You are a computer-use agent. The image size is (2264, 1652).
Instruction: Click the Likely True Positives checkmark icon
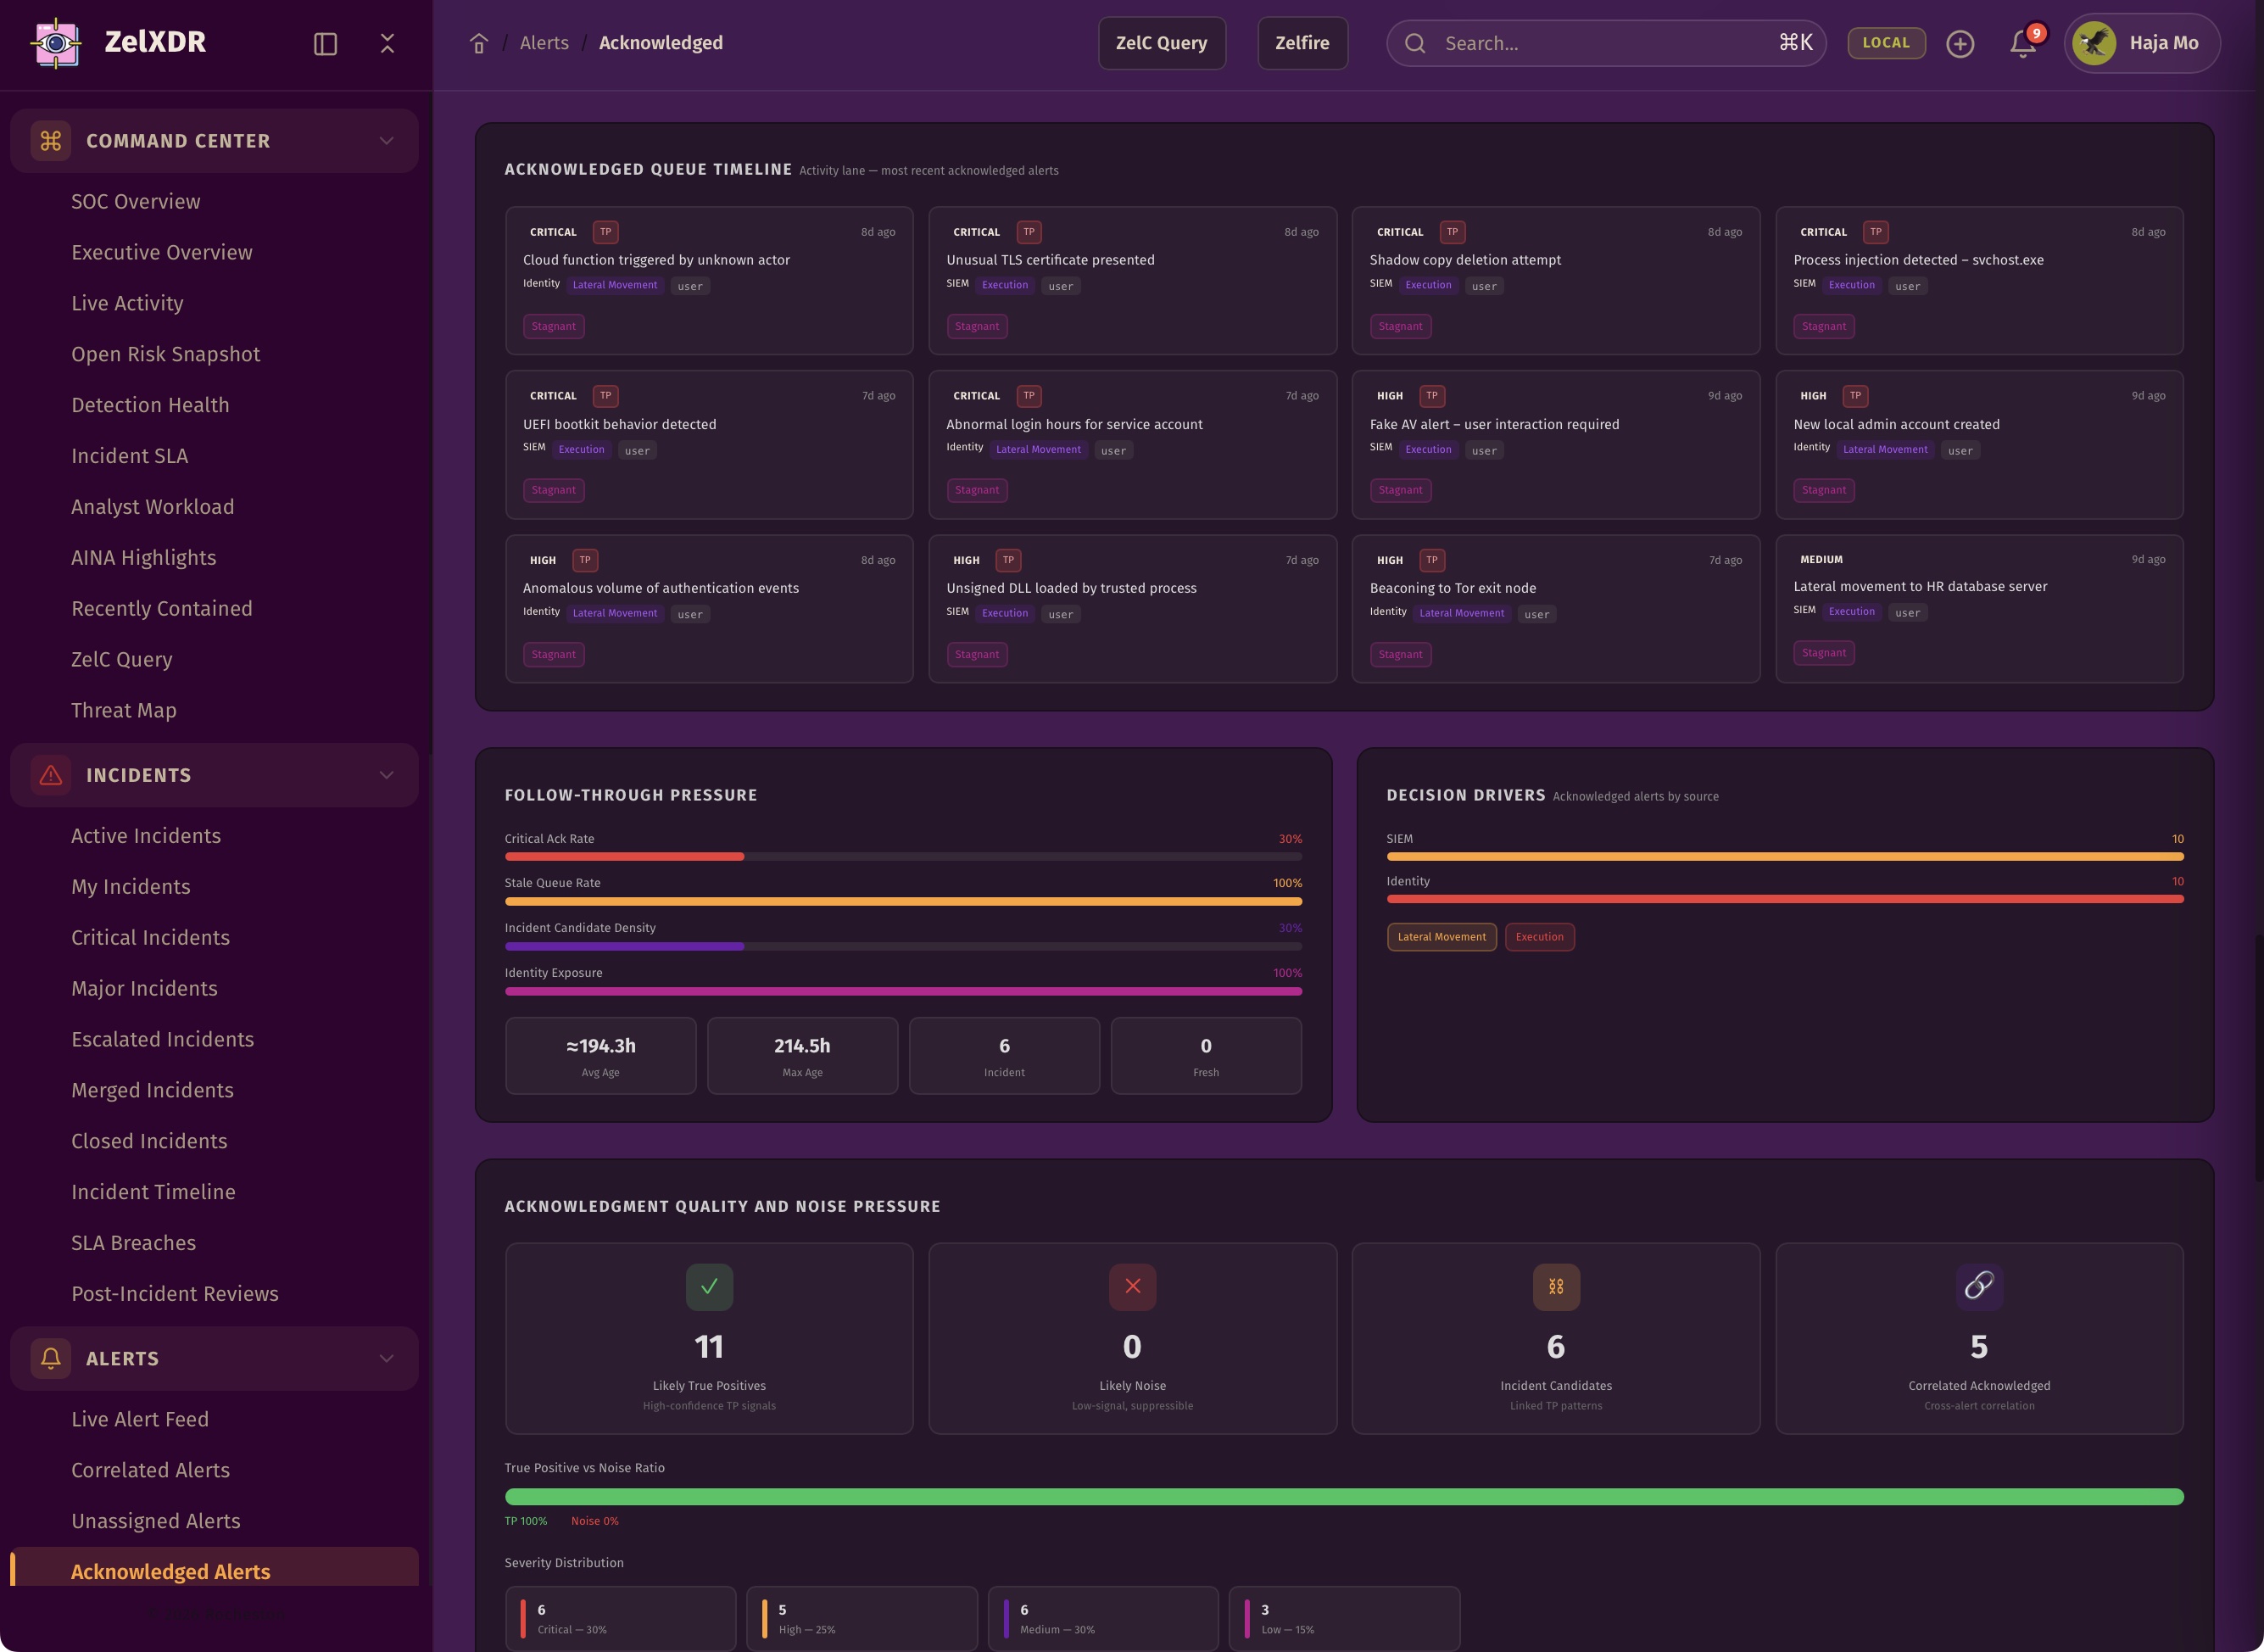coord(709,1287)
